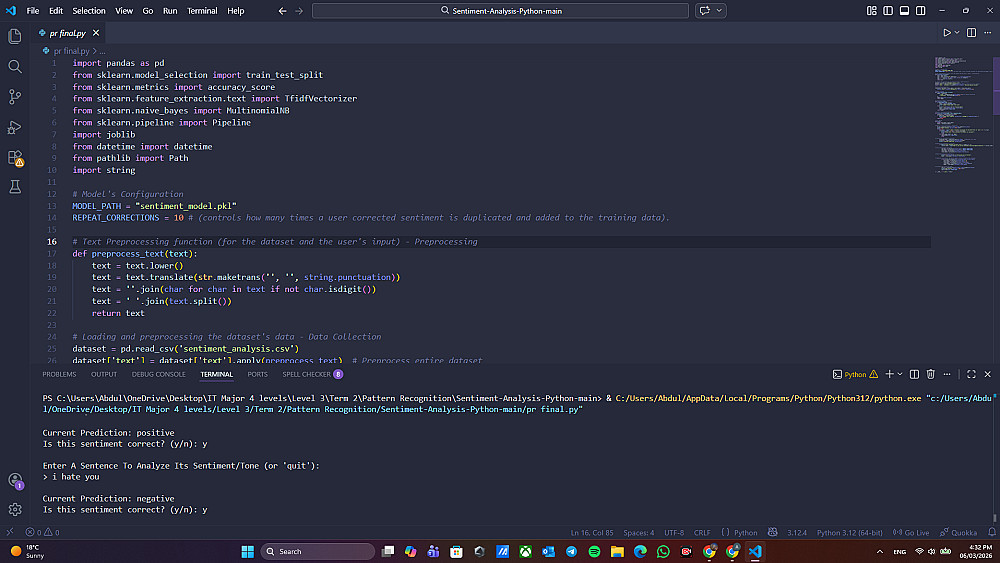Image resolution: width=1000 pixels, height=563 pixels.
Task: Open the Run and Debug view
Action: tap(15, 127)
